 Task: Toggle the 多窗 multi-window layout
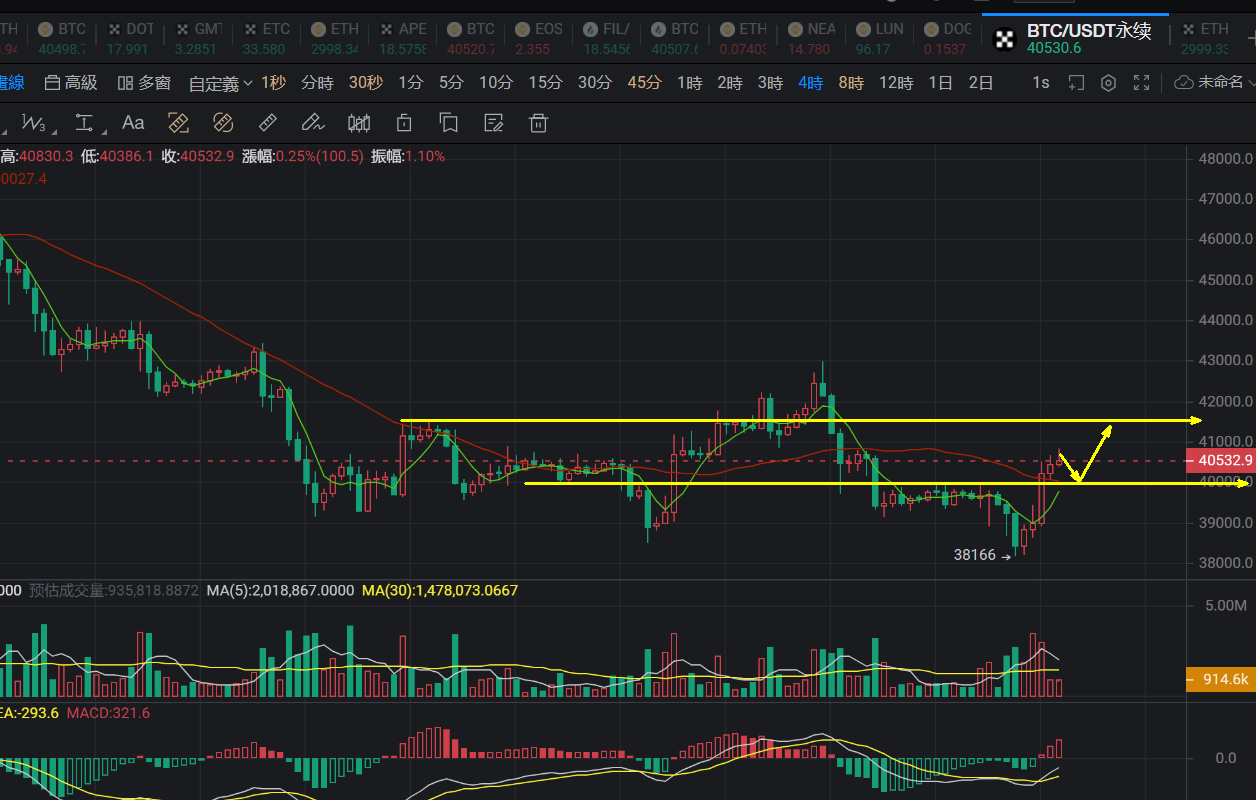point(144,83)
